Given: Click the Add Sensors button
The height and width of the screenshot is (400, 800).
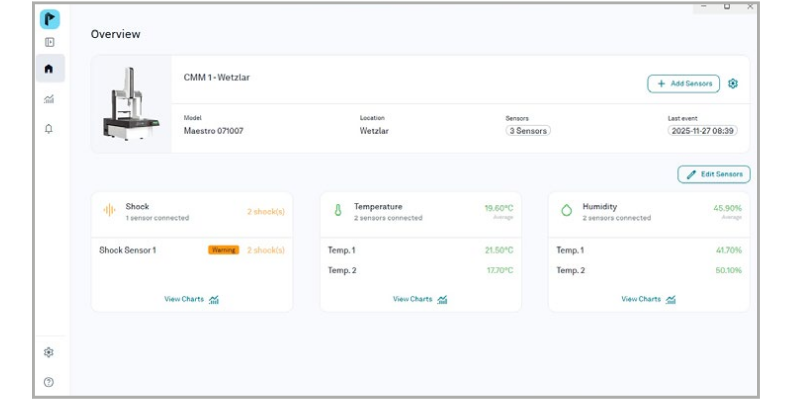Looking at the screenshot, I should pos(684,84).
